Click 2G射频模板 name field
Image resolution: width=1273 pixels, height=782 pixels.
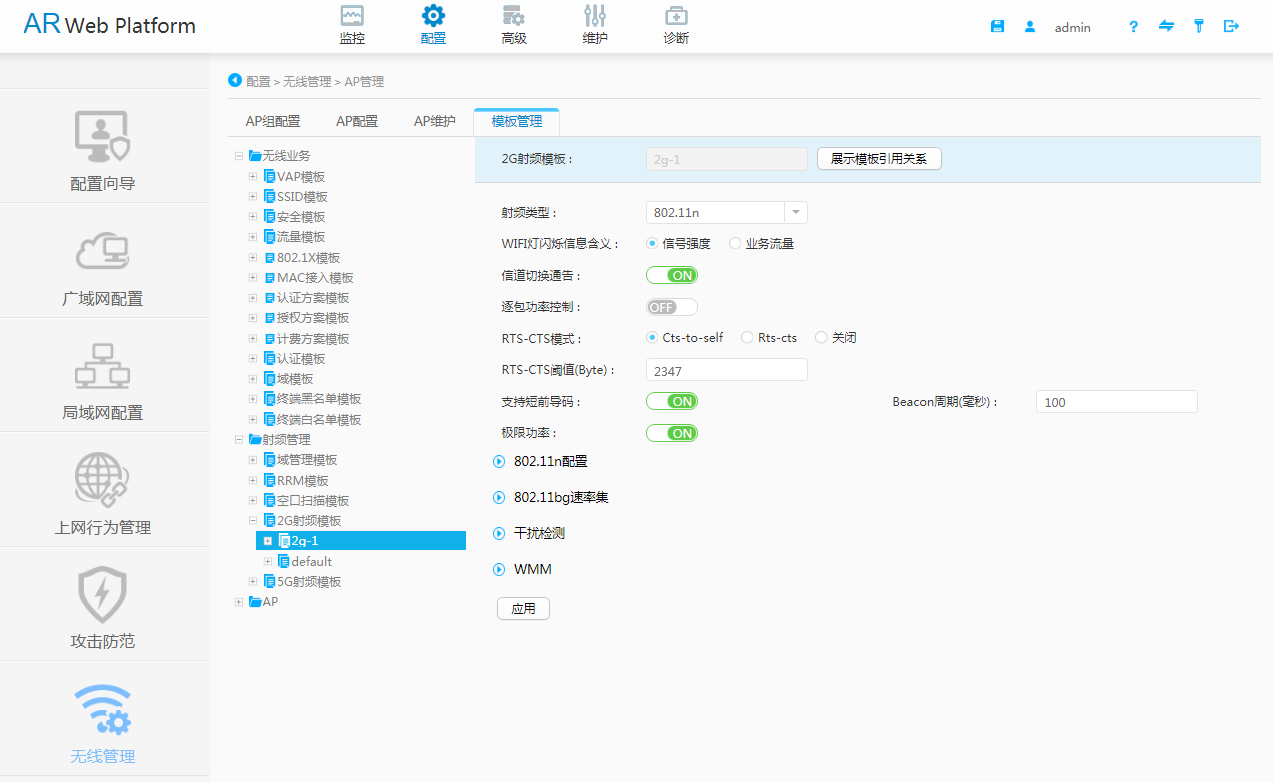coord(726,159)
